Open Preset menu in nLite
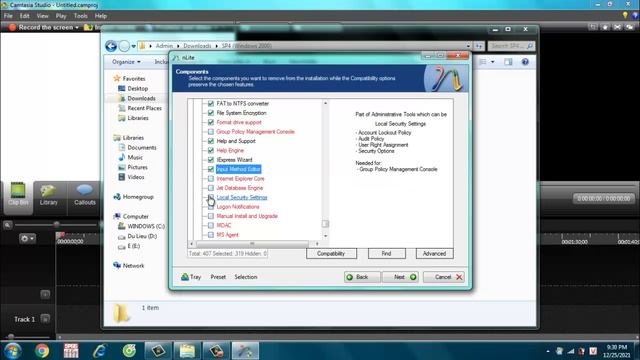 (218, 277)
